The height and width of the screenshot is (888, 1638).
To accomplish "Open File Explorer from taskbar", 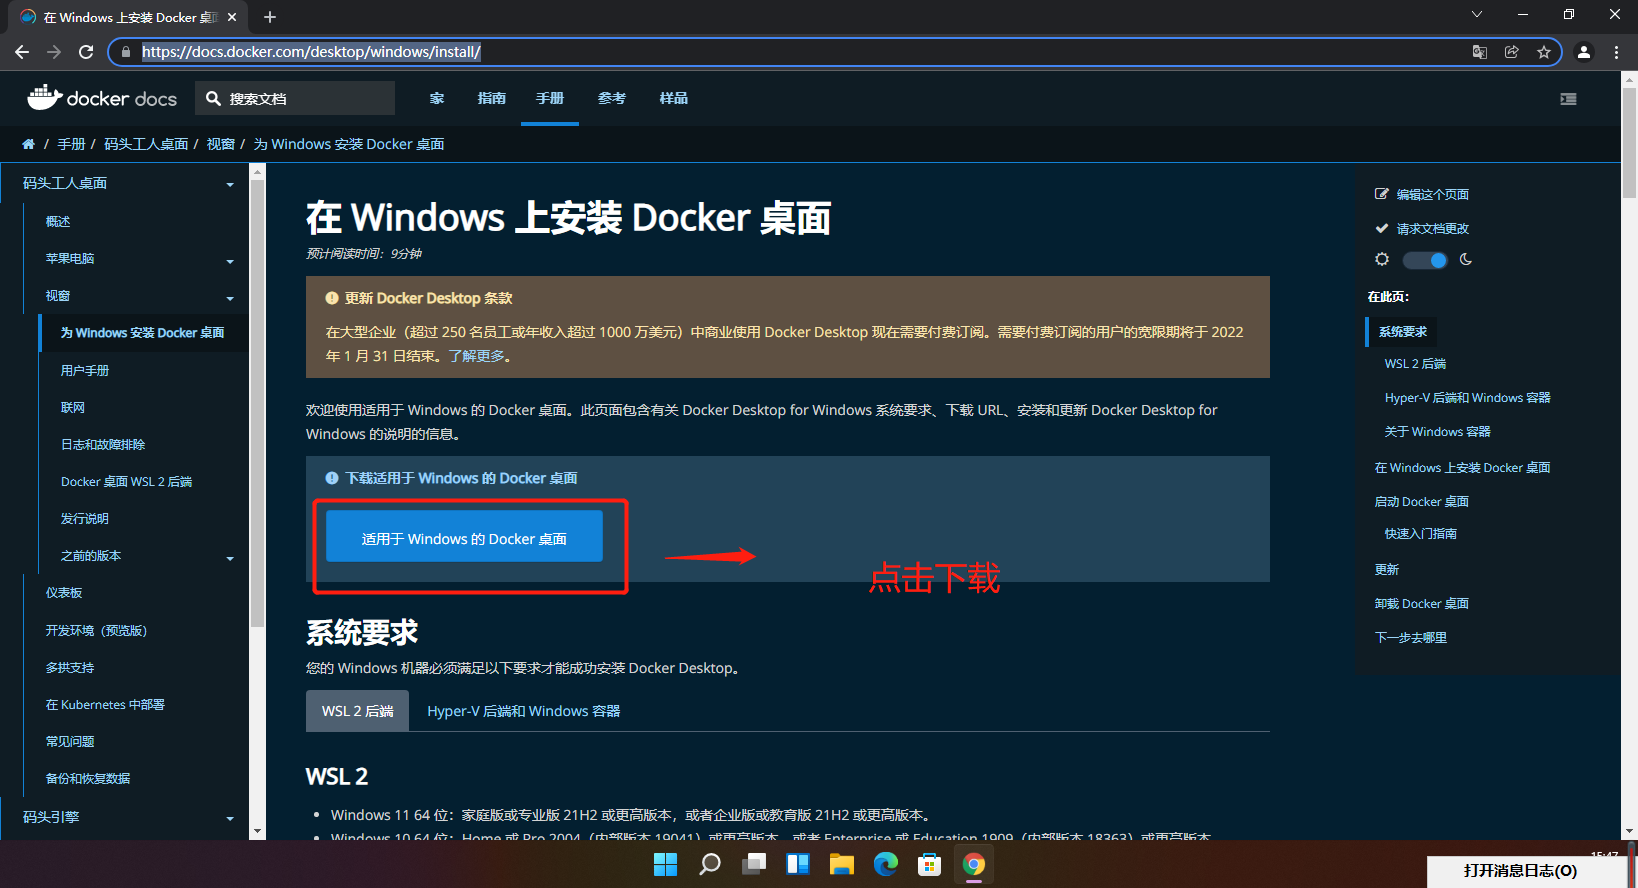I will [841, 864].
